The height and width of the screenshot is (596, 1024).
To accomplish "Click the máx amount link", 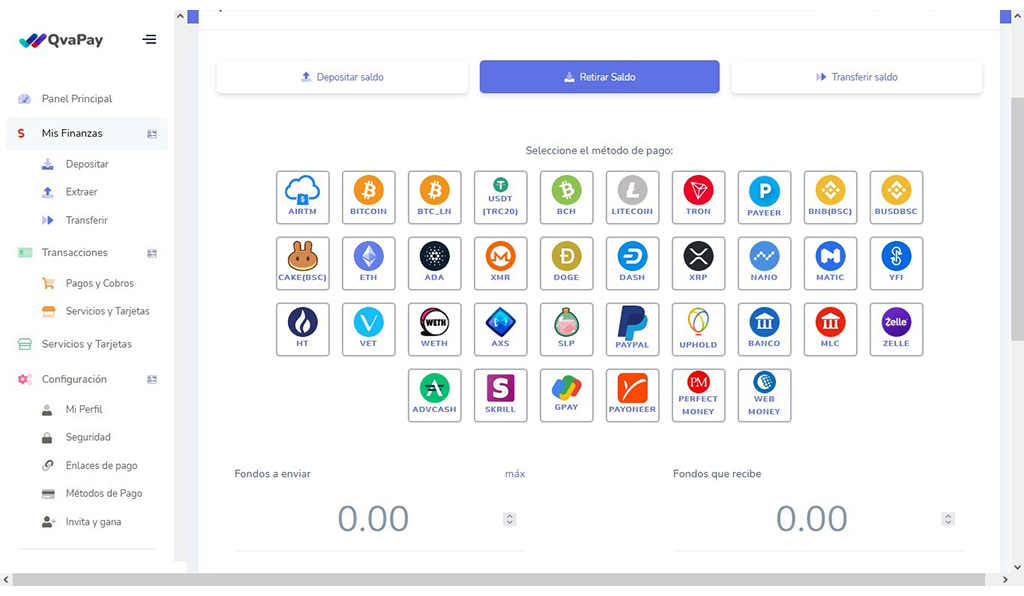I will (x=515, y=474).
